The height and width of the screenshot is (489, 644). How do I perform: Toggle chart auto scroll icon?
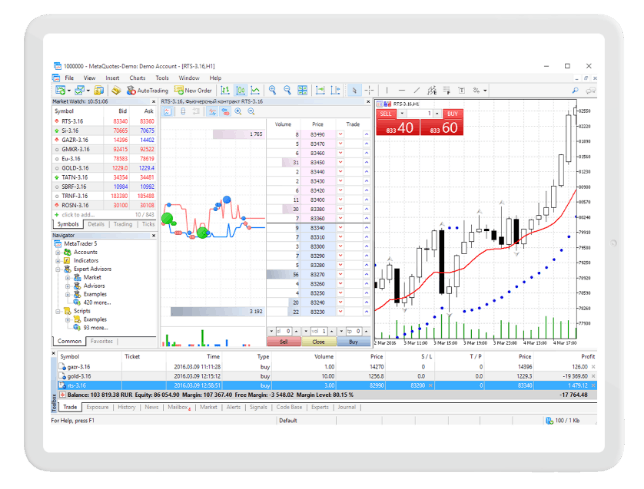[320, 90]
